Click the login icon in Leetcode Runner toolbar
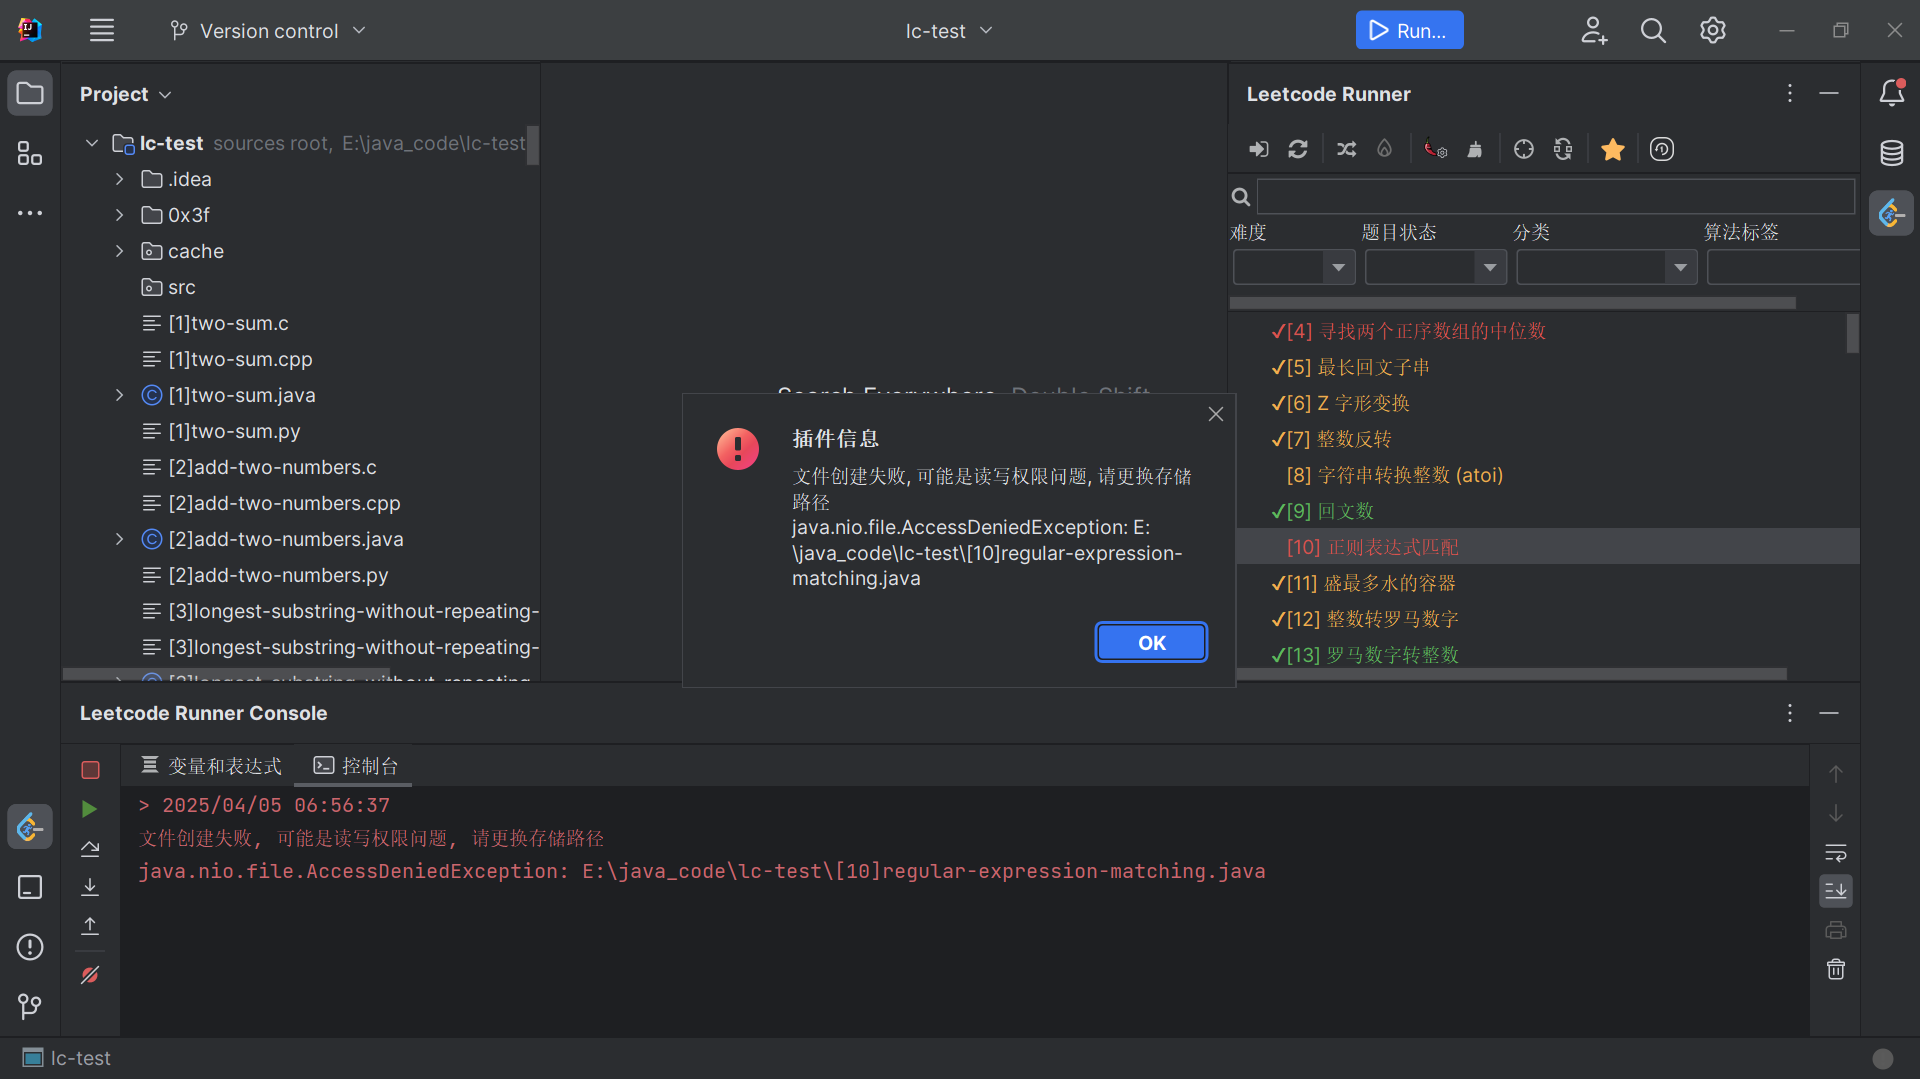This screenshot has width=1920, height=1079. tap(1258, 149)
